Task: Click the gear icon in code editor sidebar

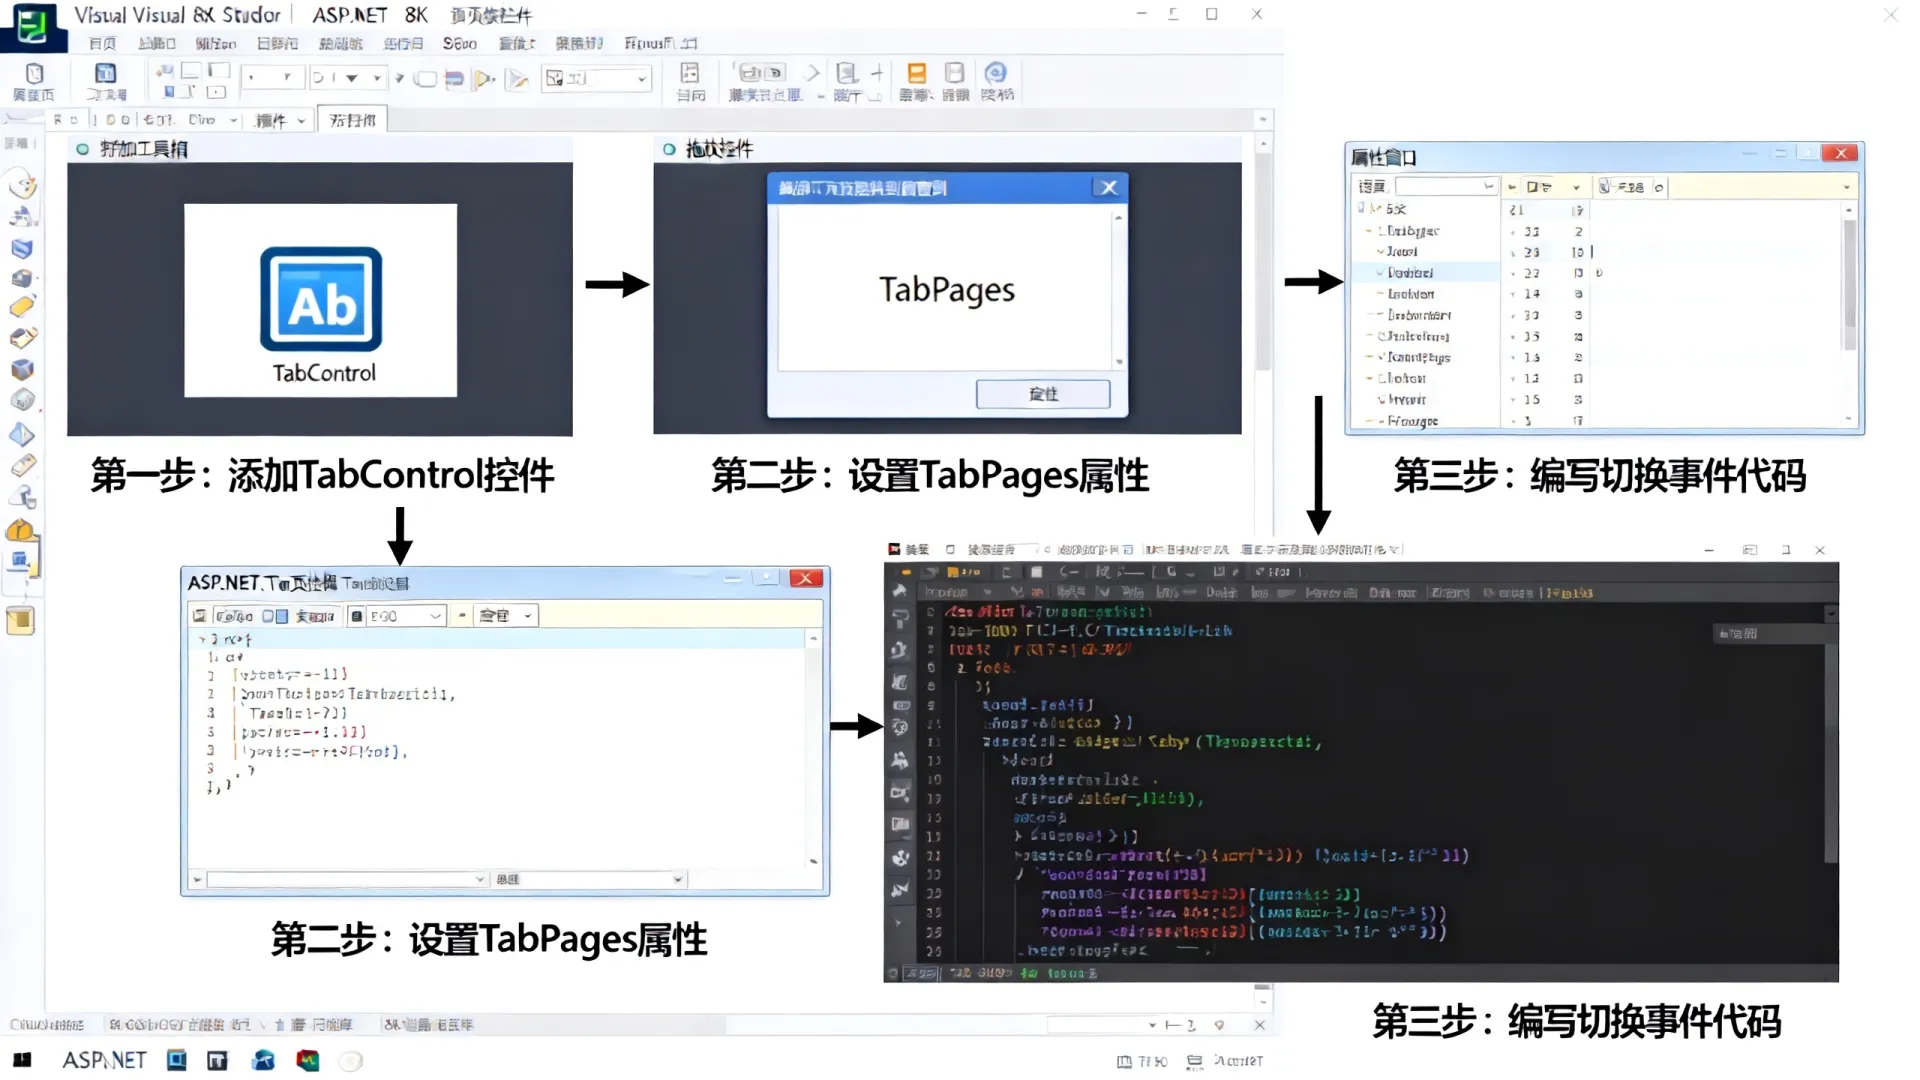Action: 900,727
